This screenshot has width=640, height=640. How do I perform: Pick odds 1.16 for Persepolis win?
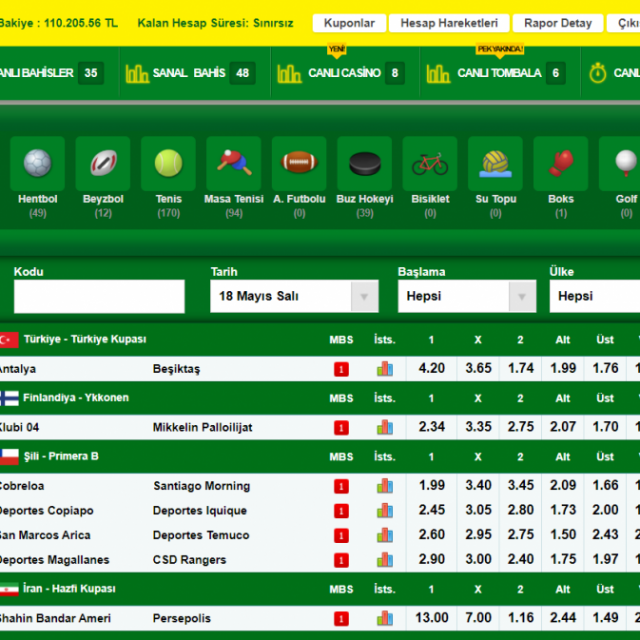(520, 618)
